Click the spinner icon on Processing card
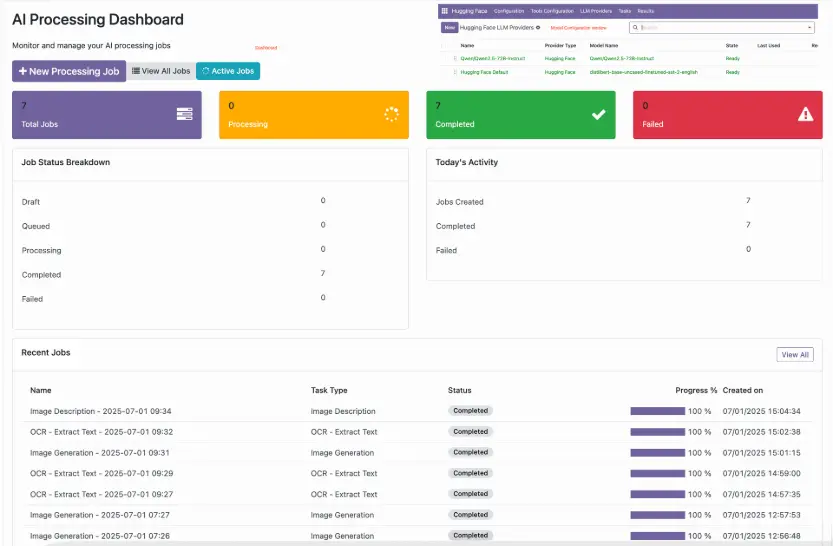This screenshot has height=546, width=833. [x=392, y=114]
